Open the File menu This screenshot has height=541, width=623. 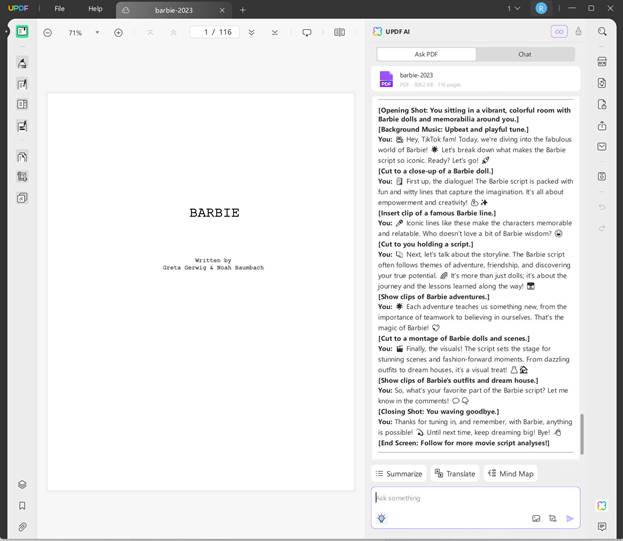[x=60, y=8]
